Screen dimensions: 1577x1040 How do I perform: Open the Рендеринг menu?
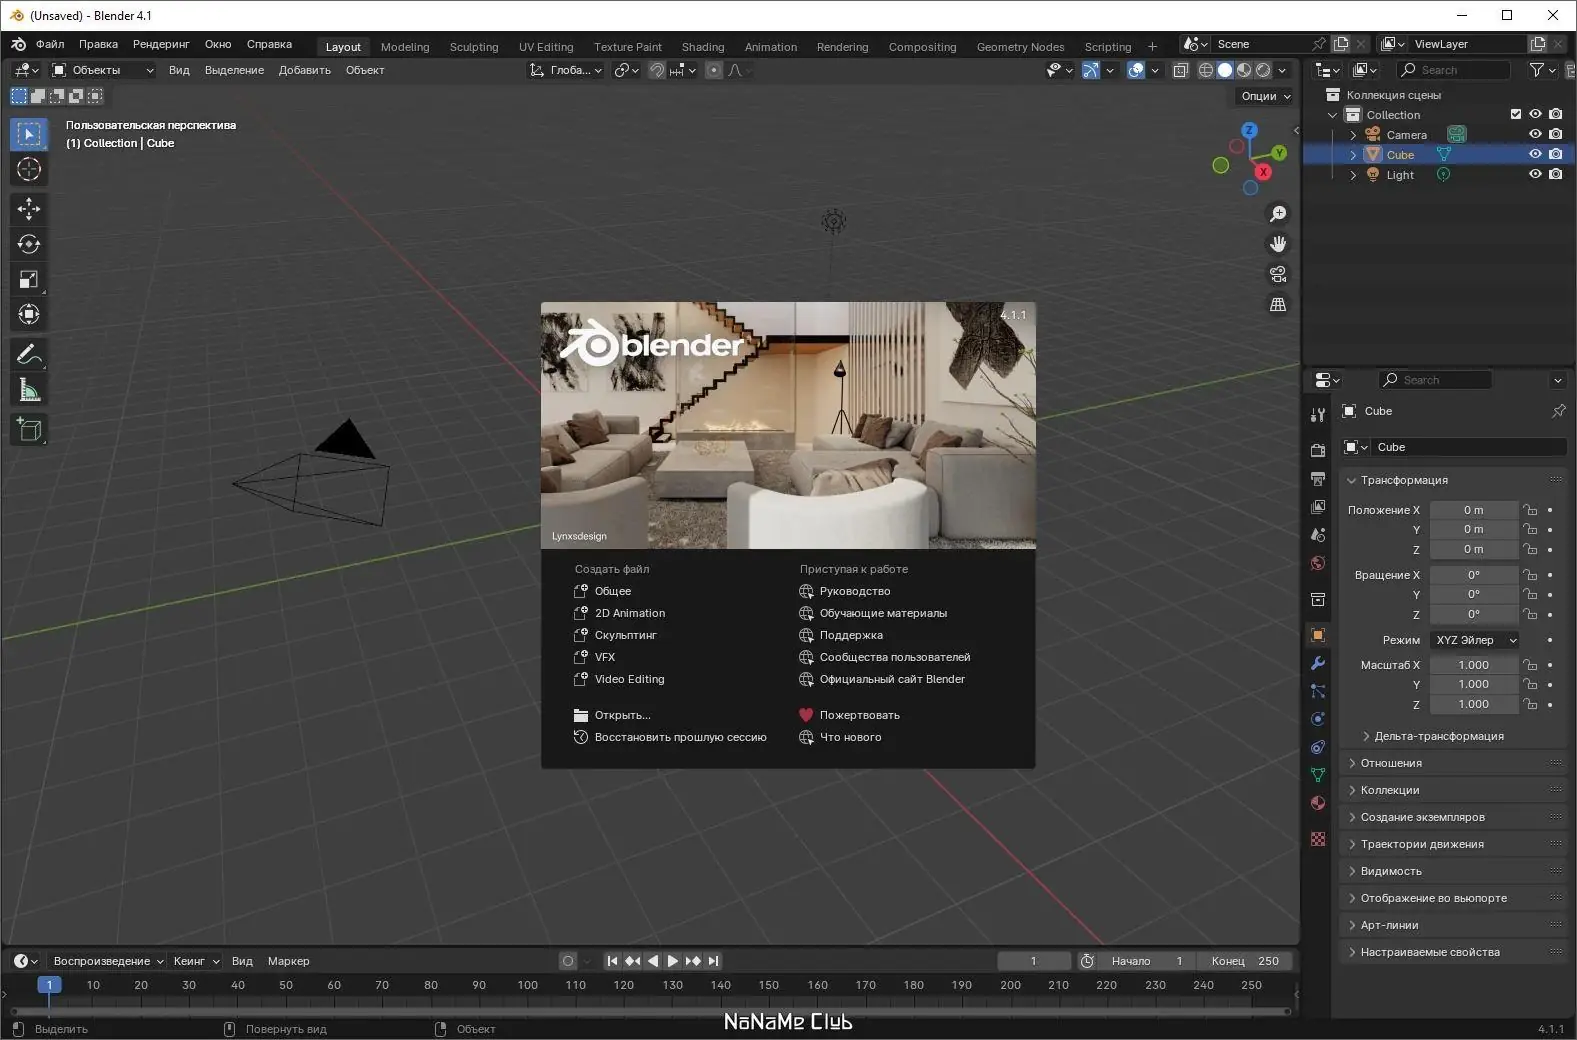click(161, 44)
